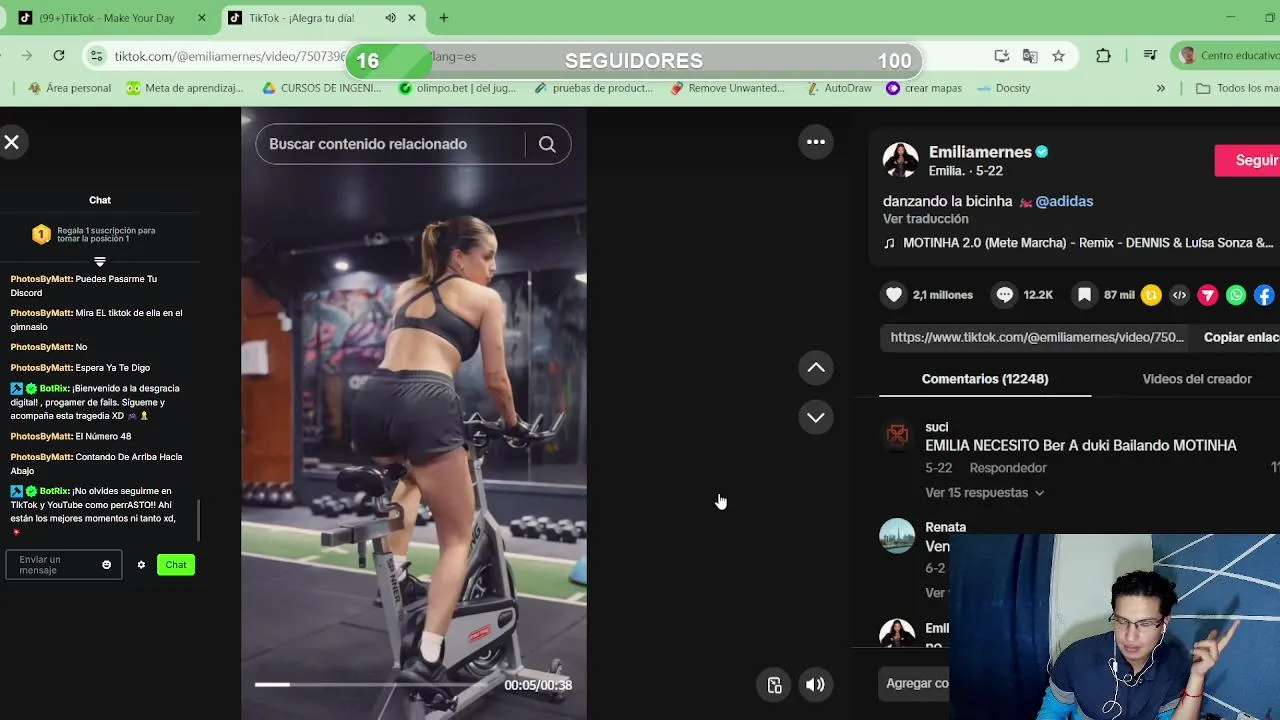1280x720 pixels.
Task: Open the @adidas mention link
Action: [1064, 201]
